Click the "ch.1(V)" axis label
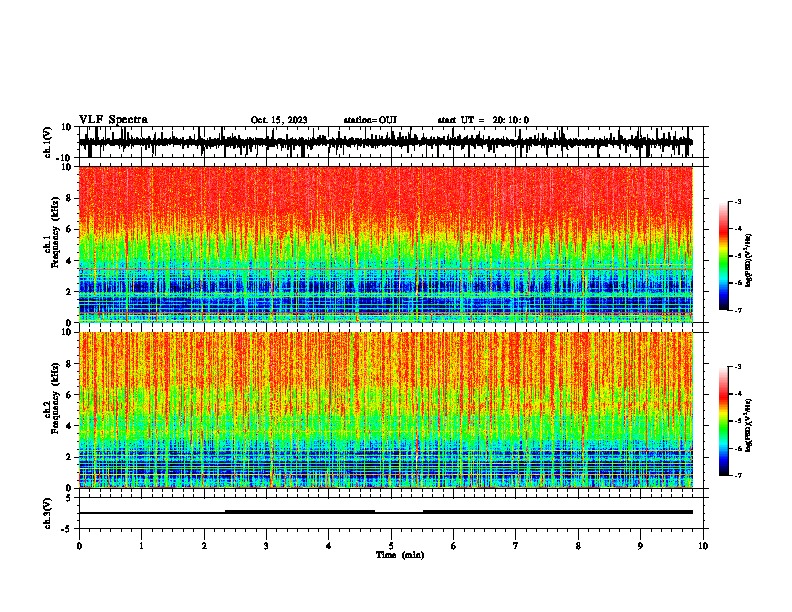Viewport: 792px width, 612px height. [48, 142]
